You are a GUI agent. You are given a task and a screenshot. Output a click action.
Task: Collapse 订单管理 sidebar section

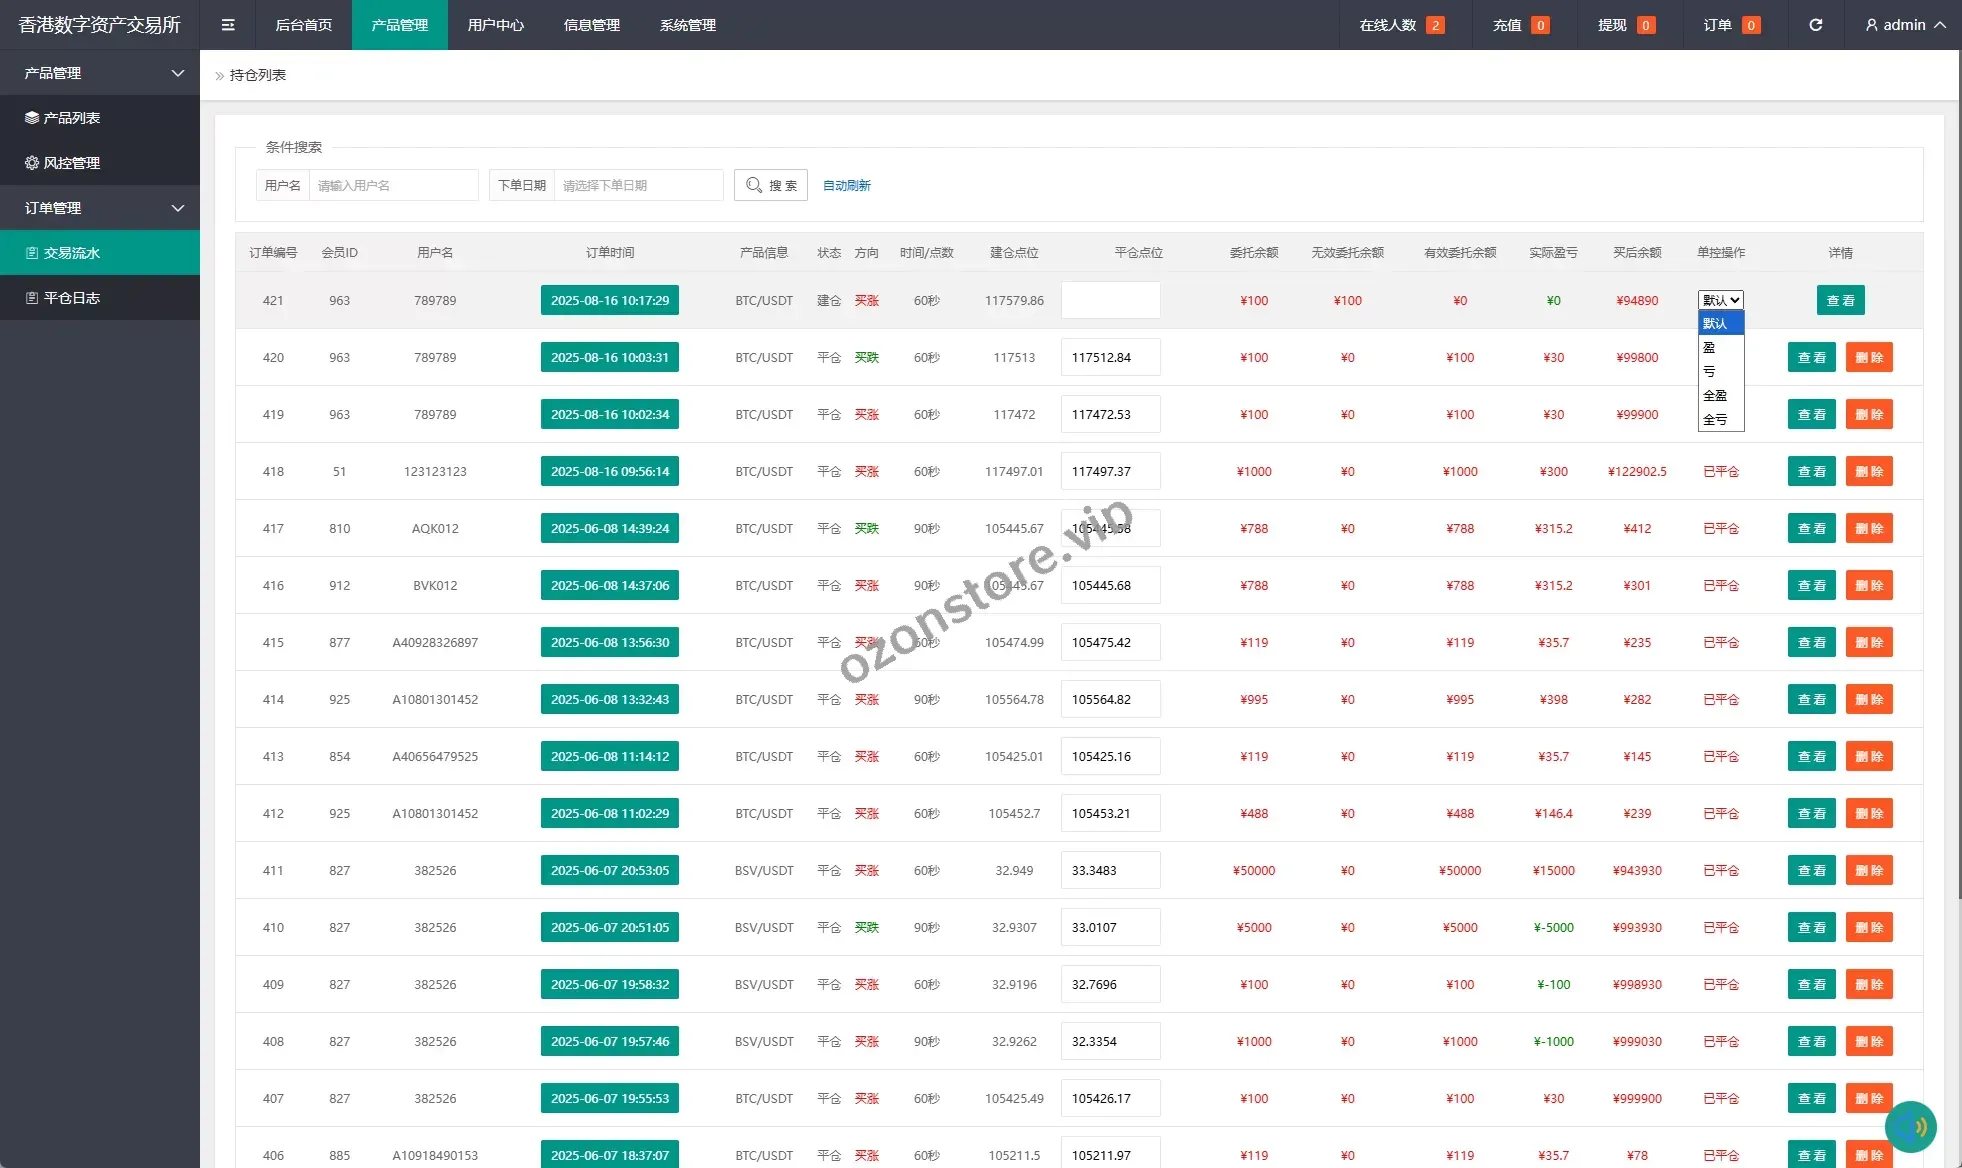coord(100,208)
